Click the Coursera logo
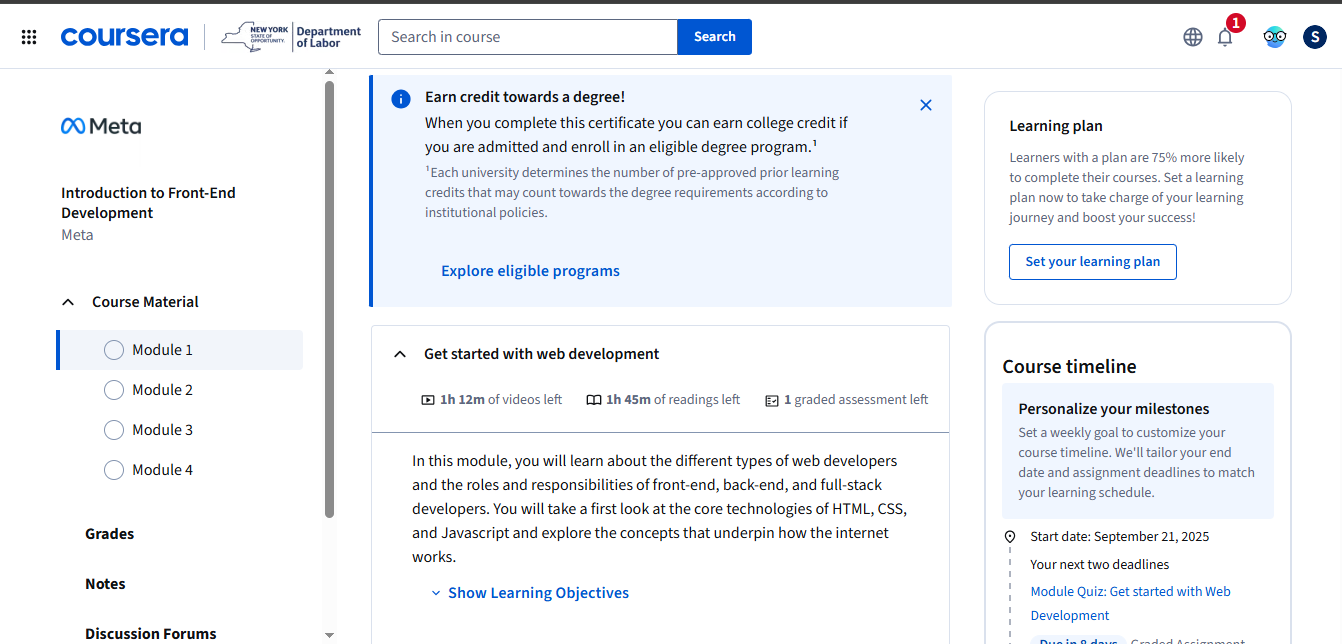Screen dimensions: 1342x644 coord(124,37)
